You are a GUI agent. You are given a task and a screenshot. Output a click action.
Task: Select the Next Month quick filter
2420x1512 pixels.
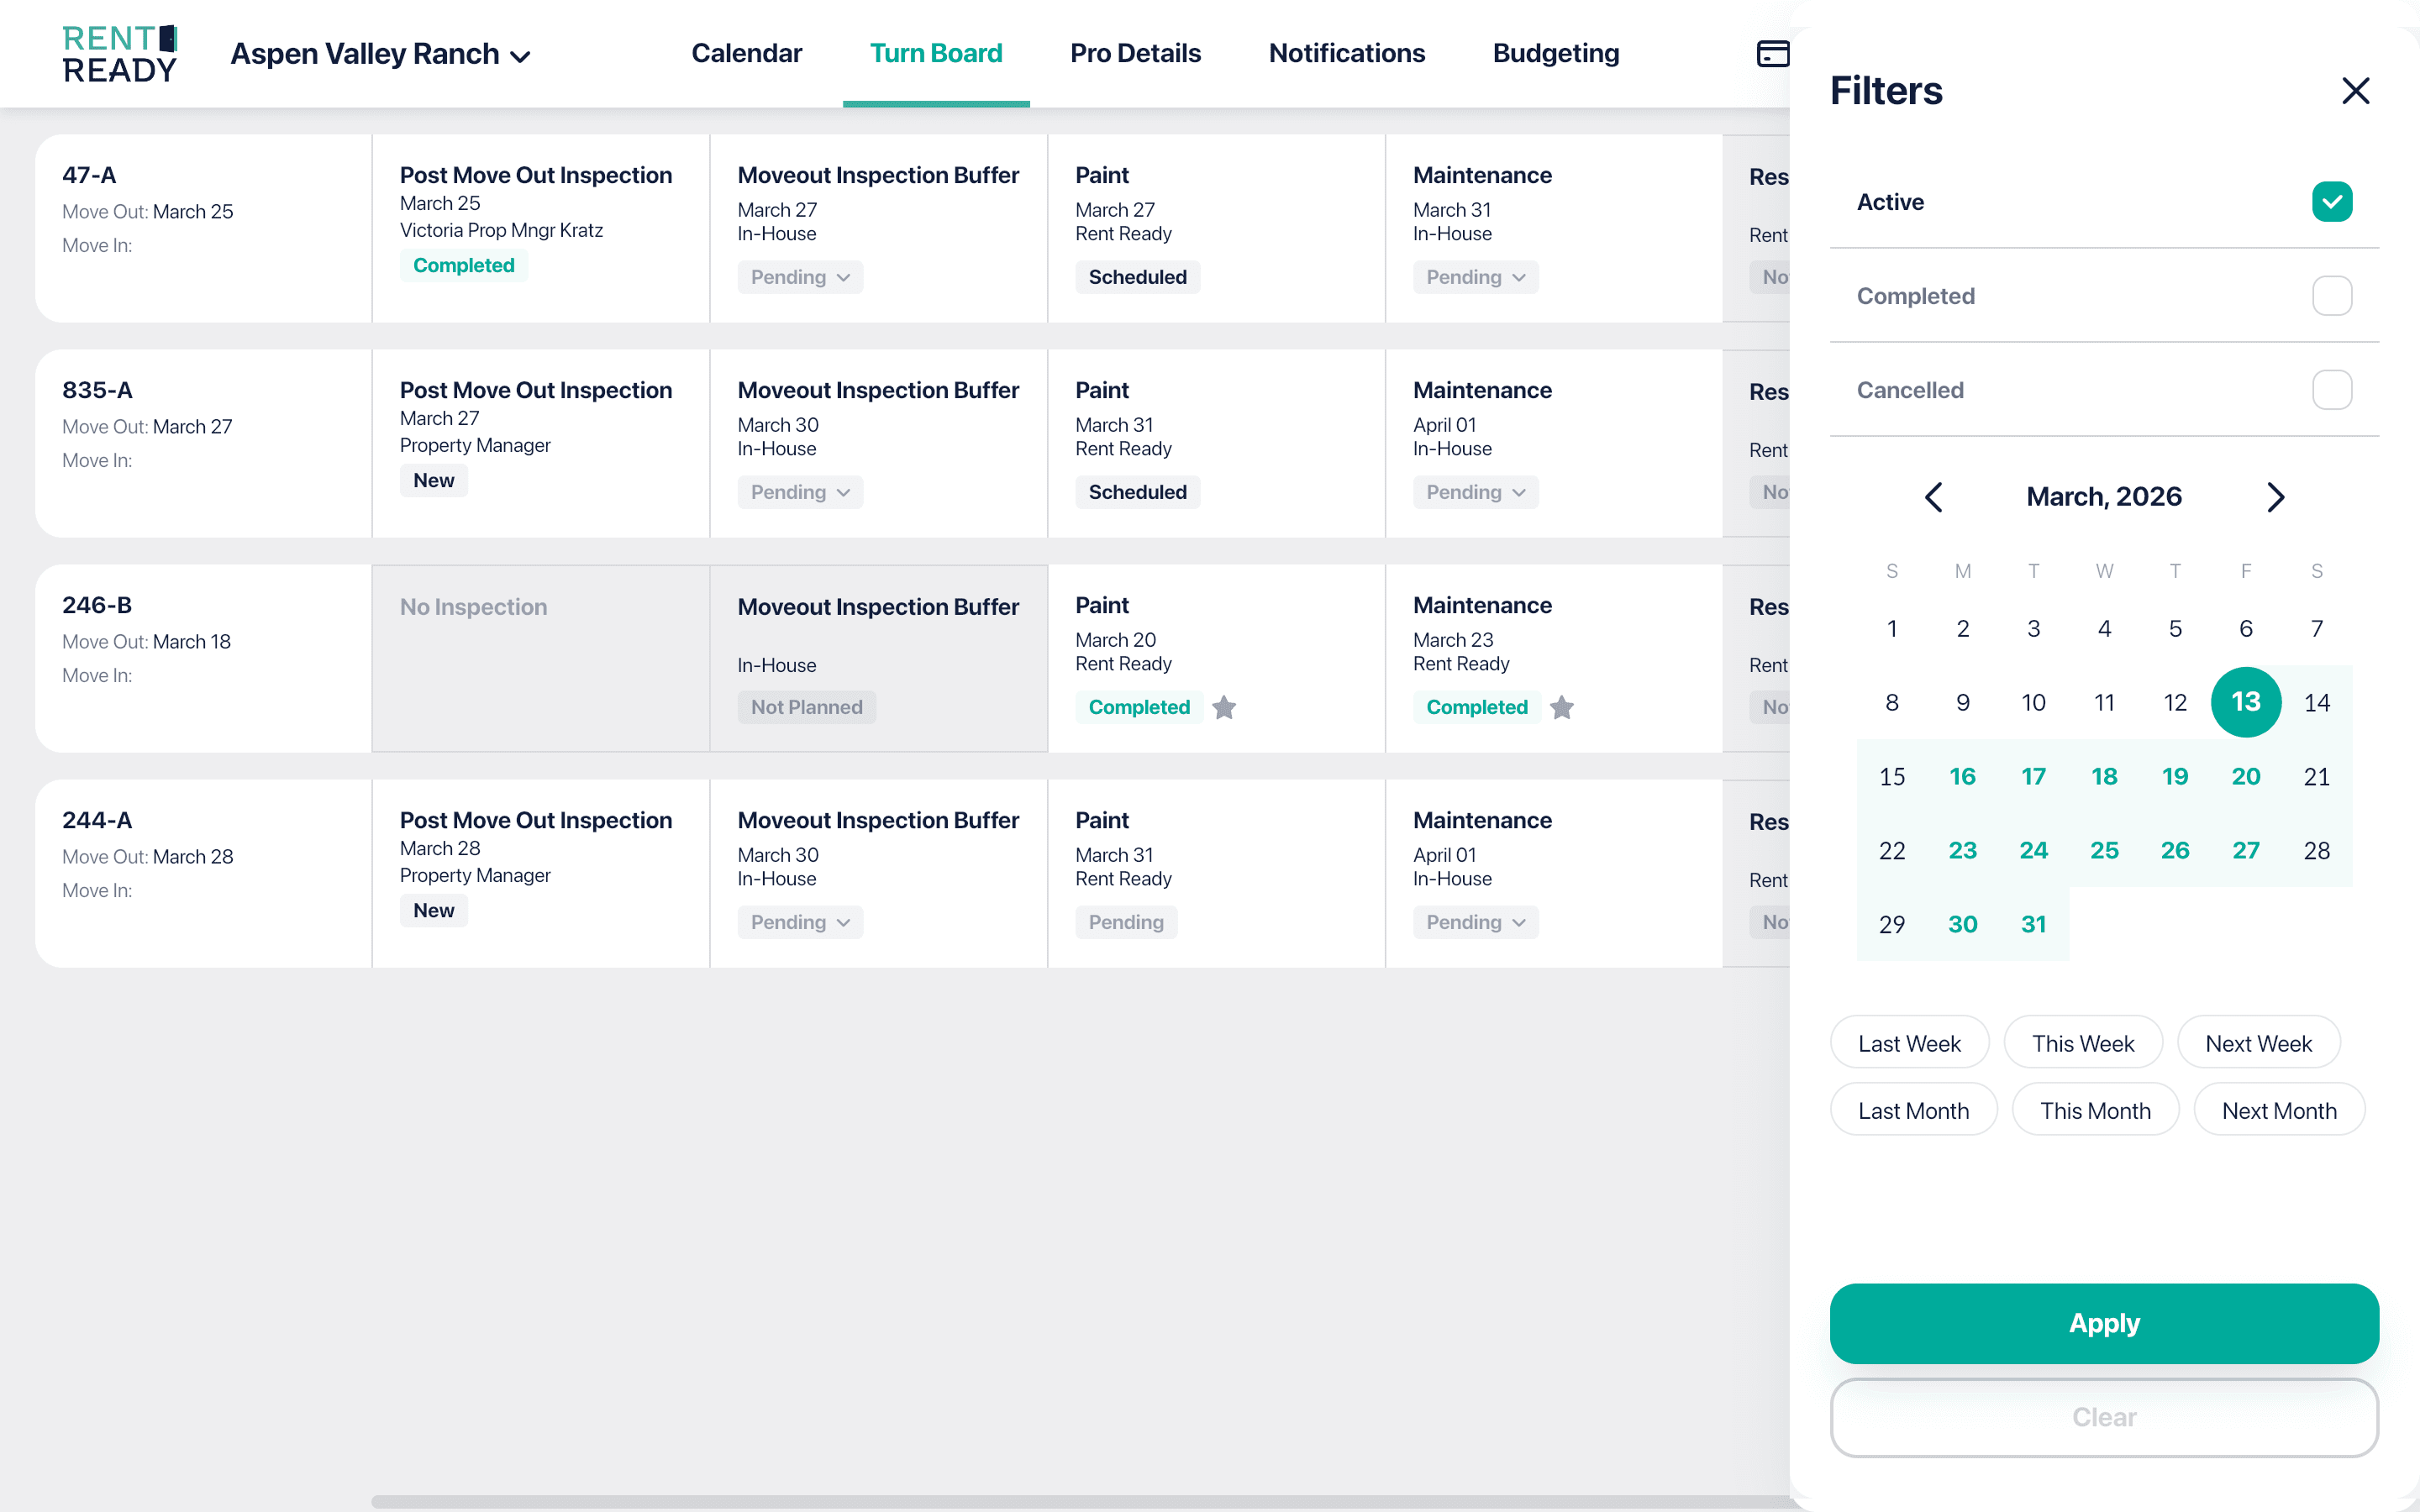pos(2278,1110)
